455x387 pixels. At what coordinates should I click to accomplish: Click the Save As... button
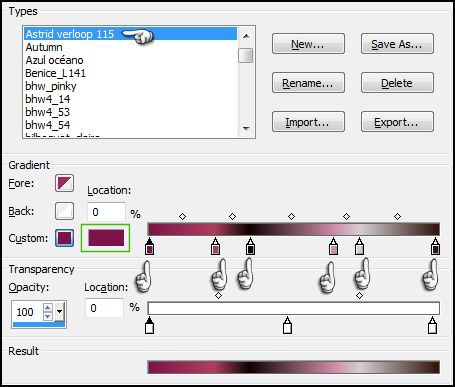397,44
